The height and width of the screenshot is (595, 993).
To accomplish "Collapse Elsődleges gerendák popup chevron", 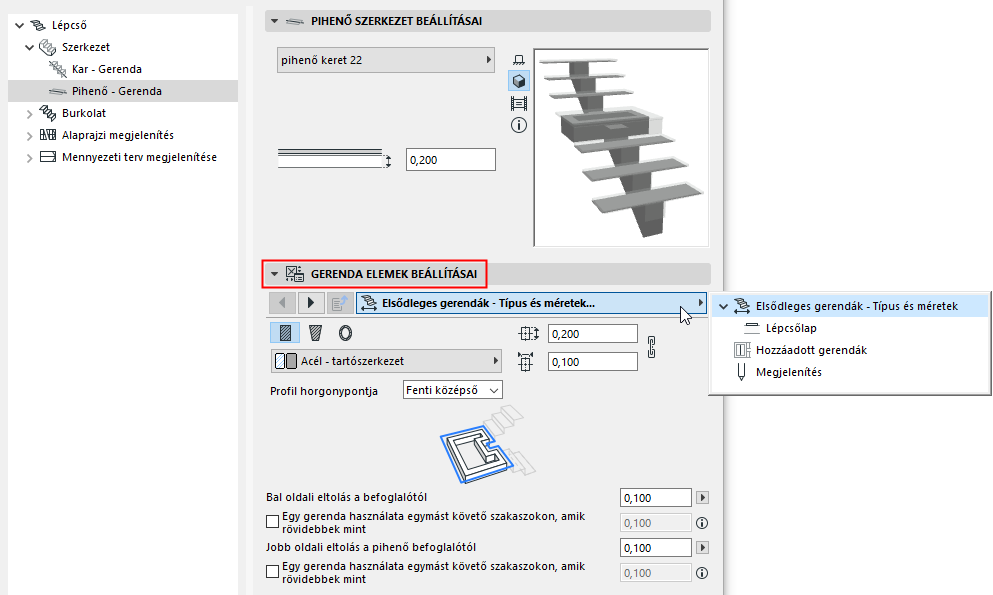I will click(x=723, y=306).
